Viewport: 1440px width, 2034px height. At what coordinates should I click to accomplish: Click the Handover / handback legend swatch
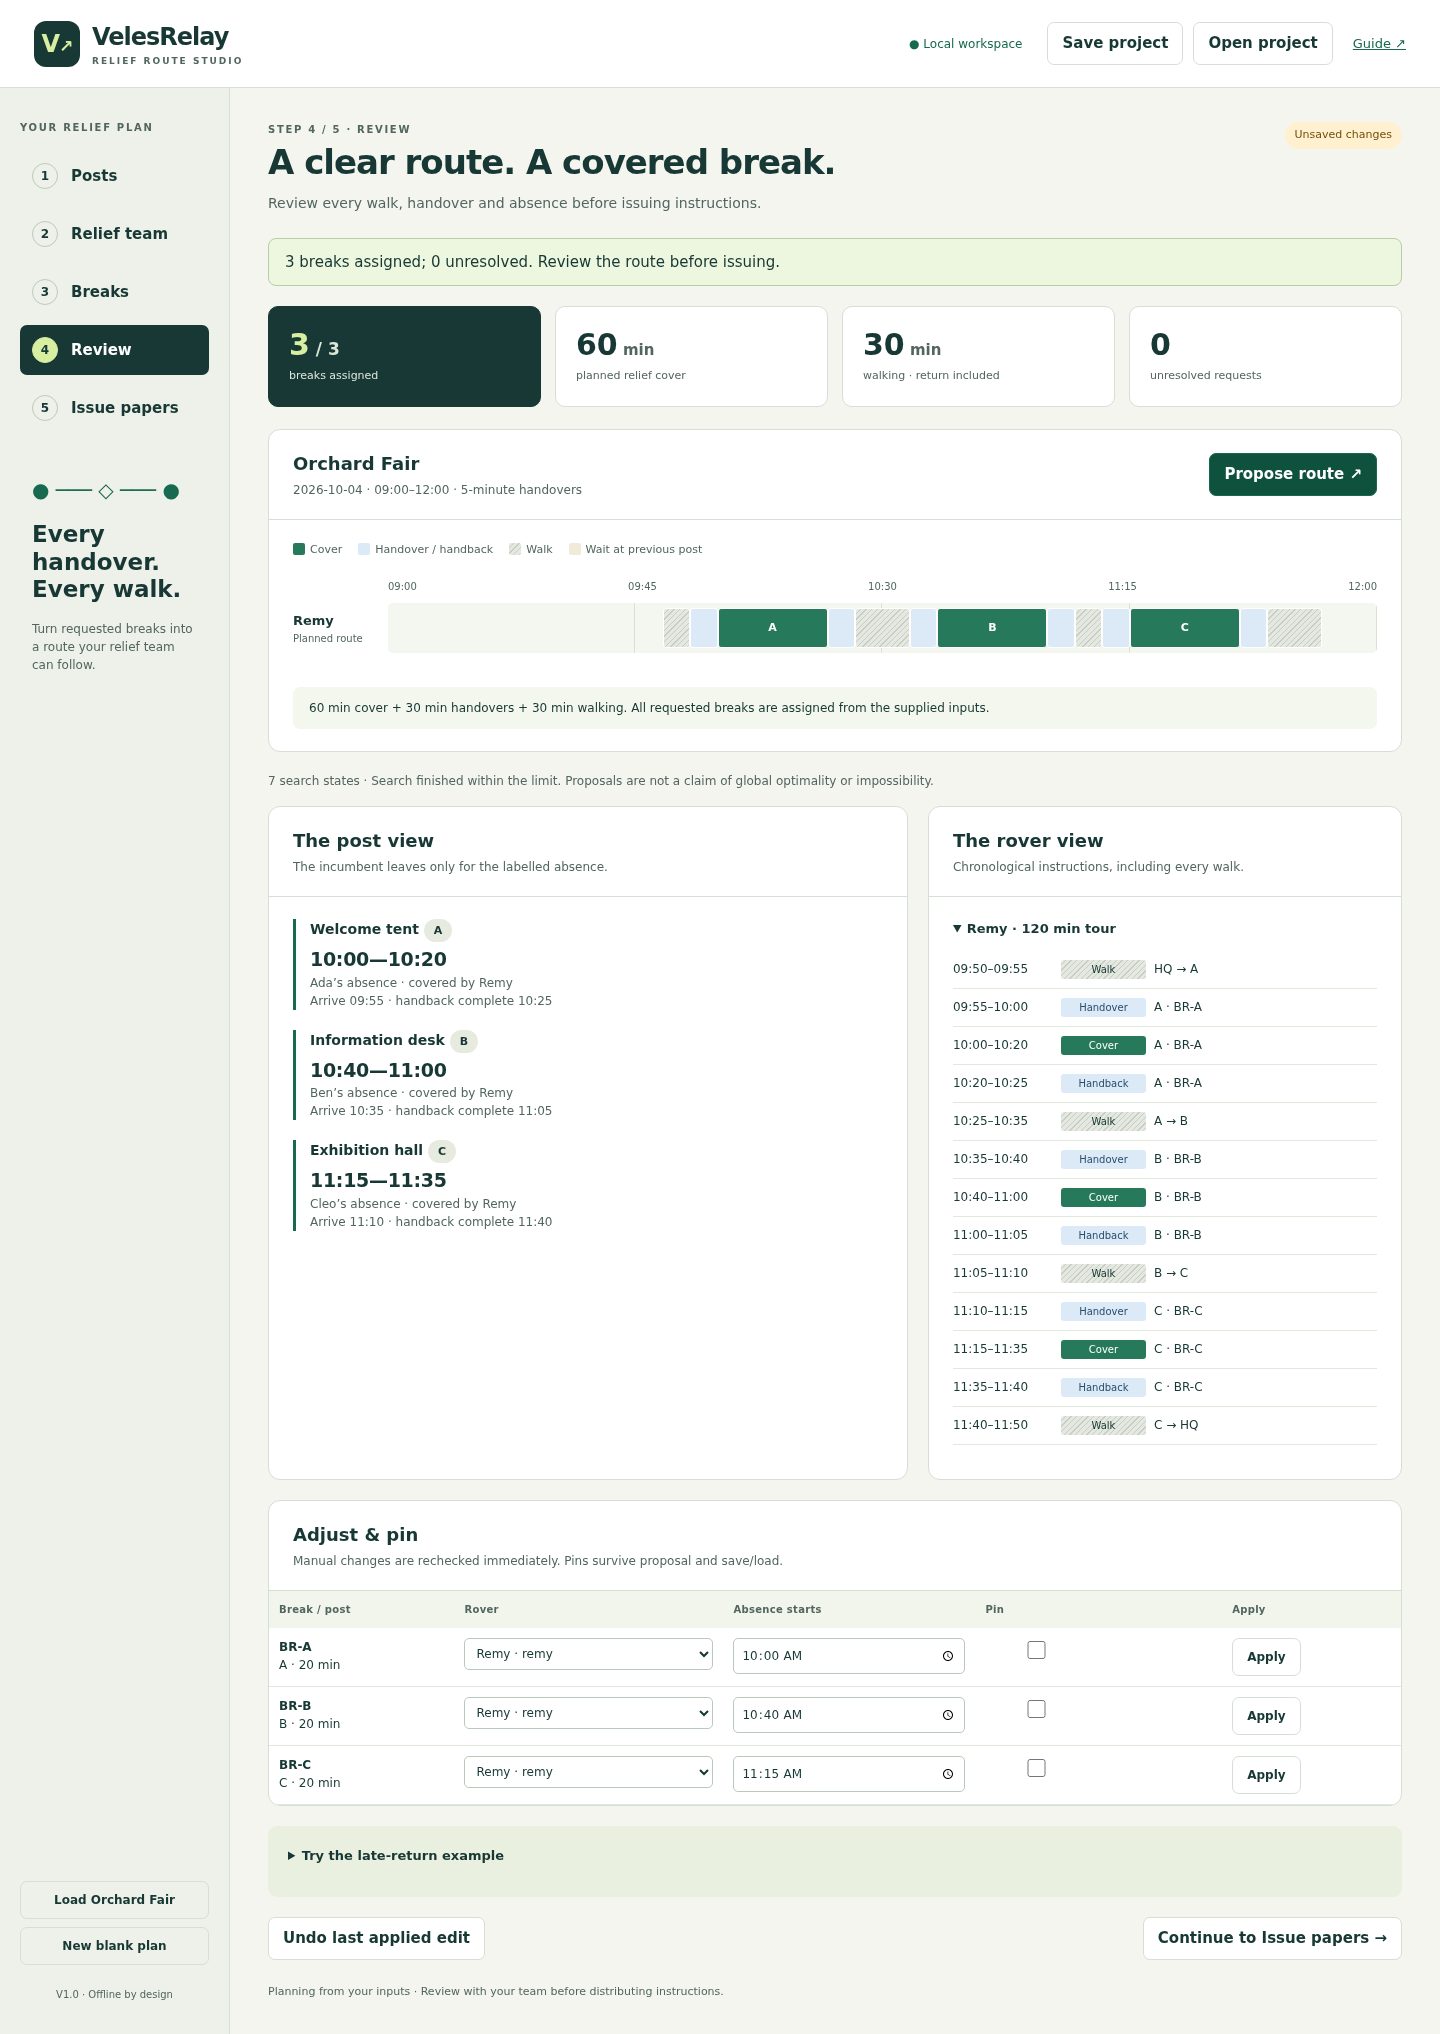pos(364,549)
